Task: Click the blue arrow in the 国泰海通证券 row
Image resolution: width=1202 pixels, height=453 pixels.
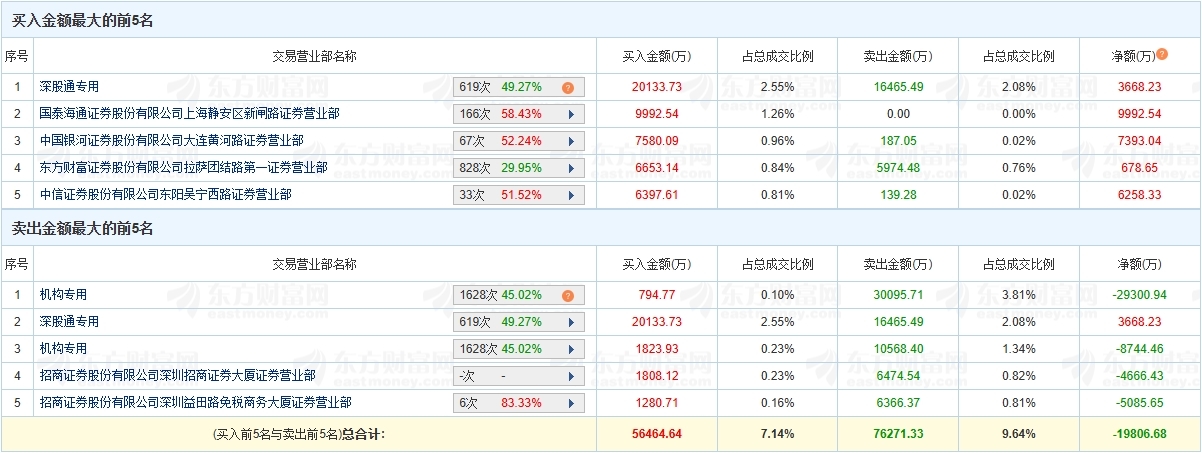Action: [x=571, y=114]
